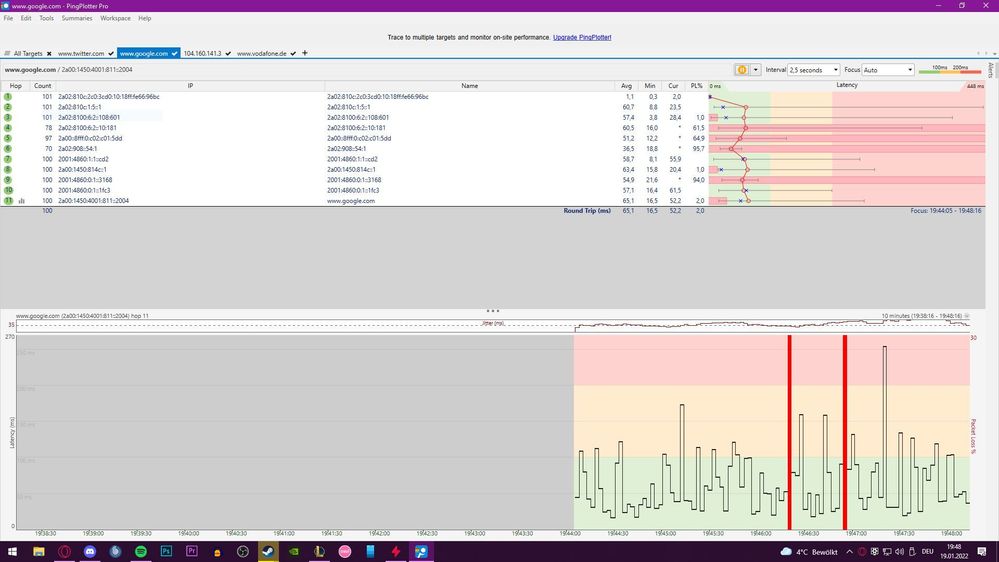Open the Summaries menu
Image resolution: width=999 pixels, height=562 pixels.
[x=77, y=18]
